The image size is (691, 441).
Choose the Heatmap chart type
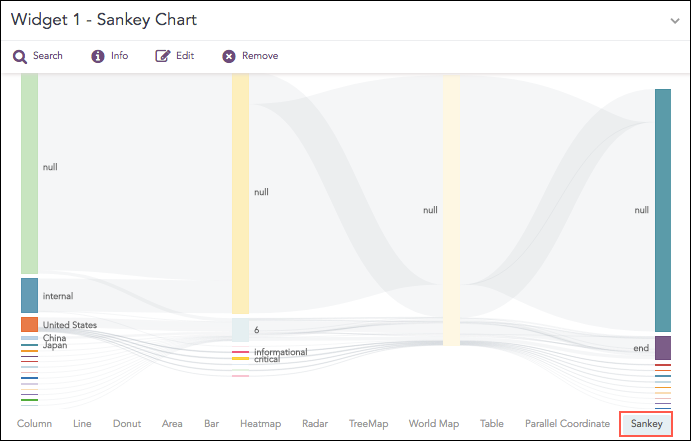point(260,424)
